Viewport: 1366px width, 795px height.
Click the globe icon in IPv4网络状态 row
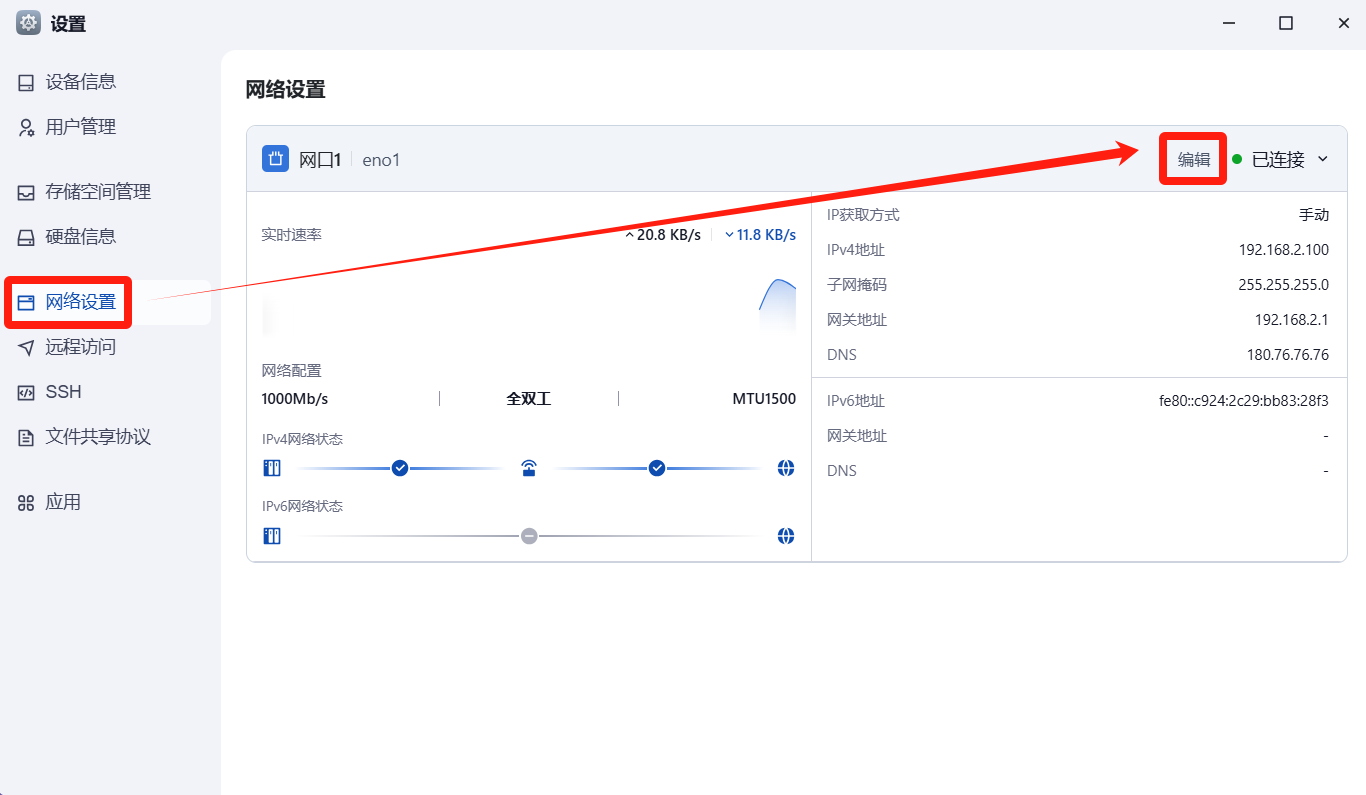coord(786,468)
